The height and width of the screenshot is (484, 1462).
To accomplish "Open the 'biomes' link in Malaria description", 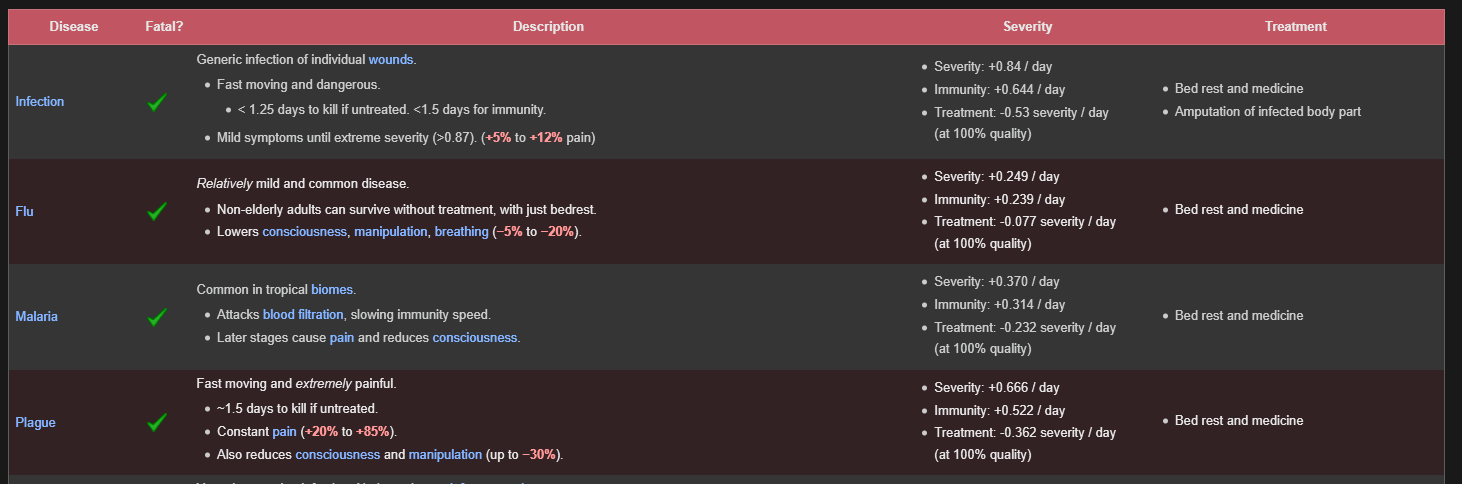I will (332, 290).
